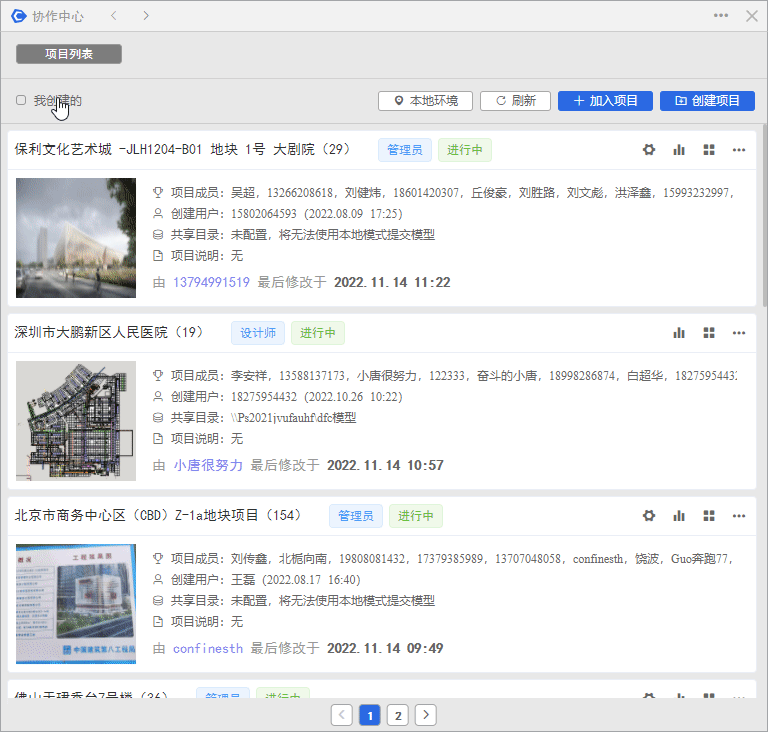Navigate back with the left arrow in title bar

(113, 16)
